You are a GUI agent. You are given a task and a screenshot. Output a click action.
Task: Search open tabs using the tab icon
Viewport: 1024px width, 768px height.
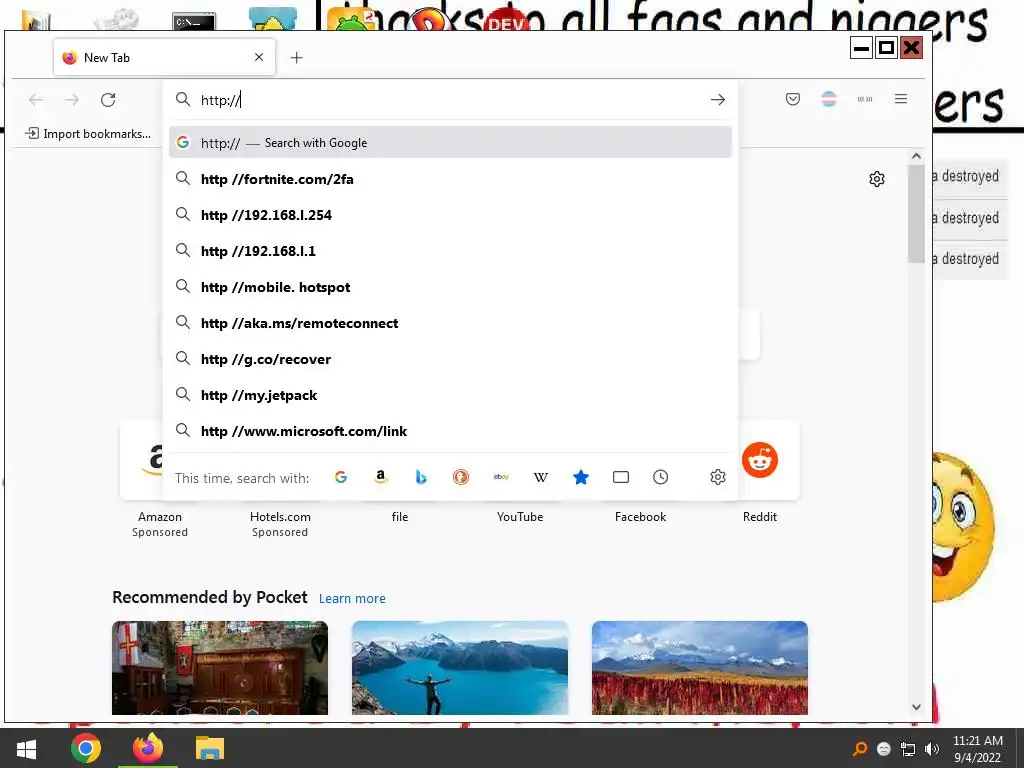click(621, 477)
